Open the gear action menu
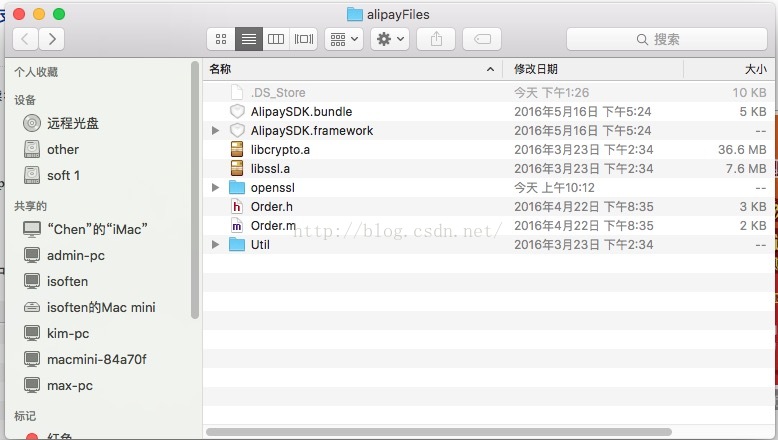778x440 pixels. [390, 39]
